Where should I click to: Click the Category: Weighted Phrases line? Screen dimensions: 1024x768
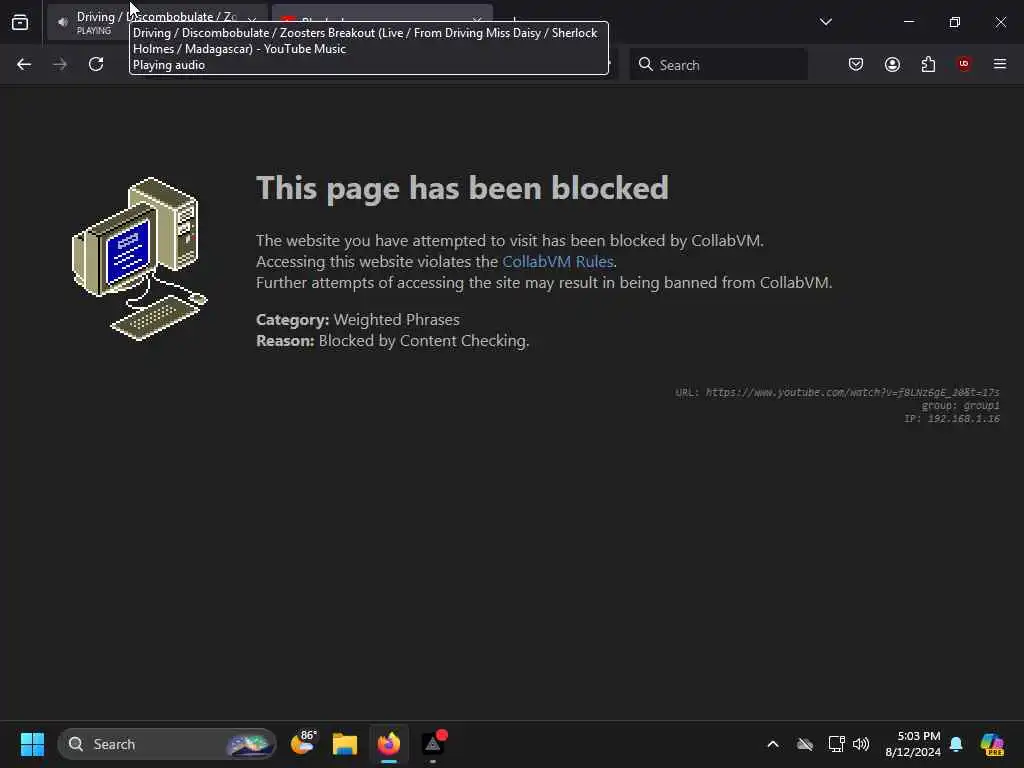(x=358, y=319)
